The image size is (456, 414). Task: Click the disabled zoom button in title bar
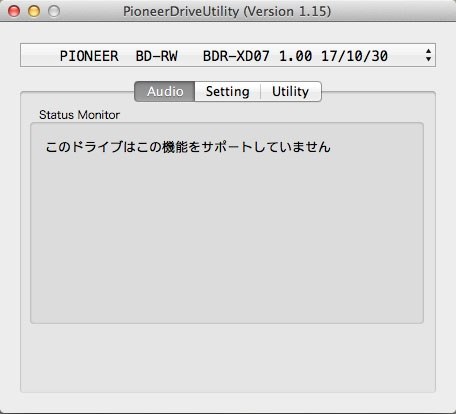[54, 11]
